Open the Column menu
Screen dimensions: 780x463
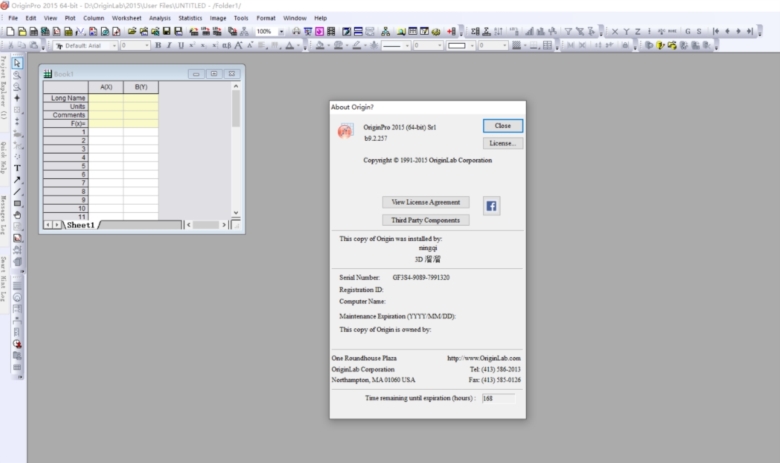pyautogui.click(x=94, y=18)
